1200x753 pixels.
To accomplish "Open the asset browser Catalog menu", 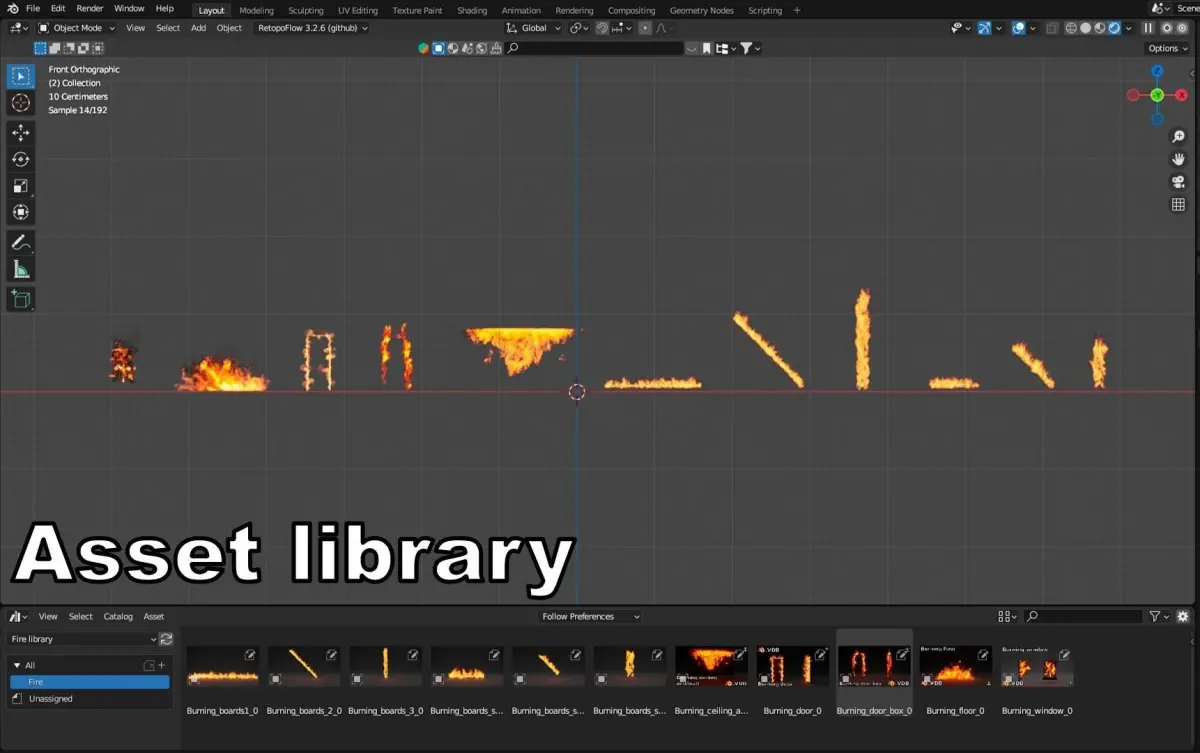I will [x=118, y=617].
